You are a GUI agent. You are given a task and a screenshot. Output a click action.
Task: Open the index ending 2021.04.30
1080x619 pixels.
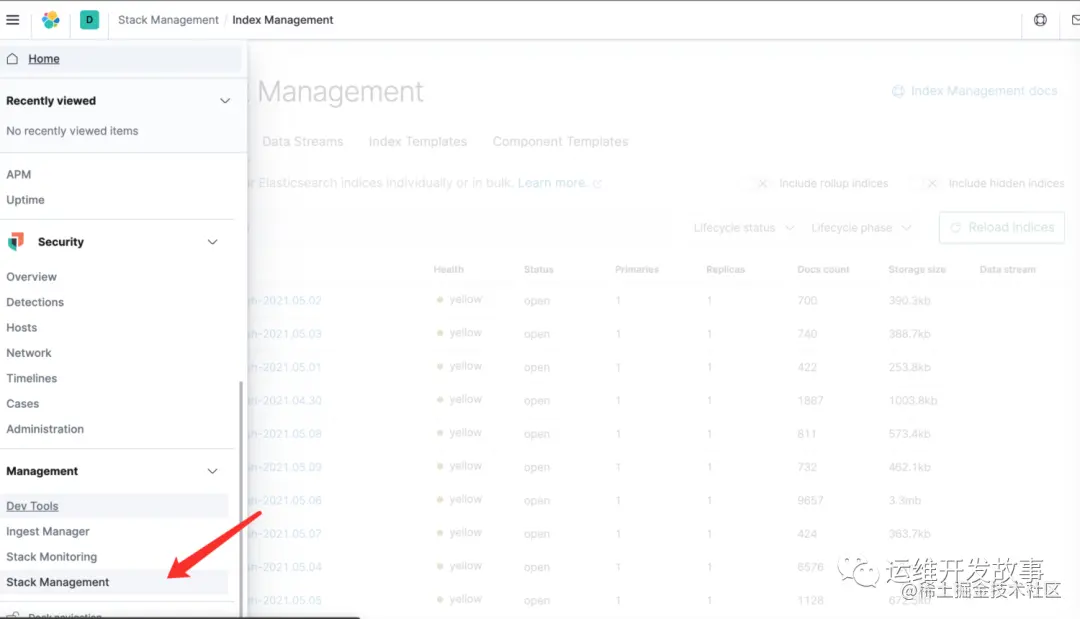285,400
